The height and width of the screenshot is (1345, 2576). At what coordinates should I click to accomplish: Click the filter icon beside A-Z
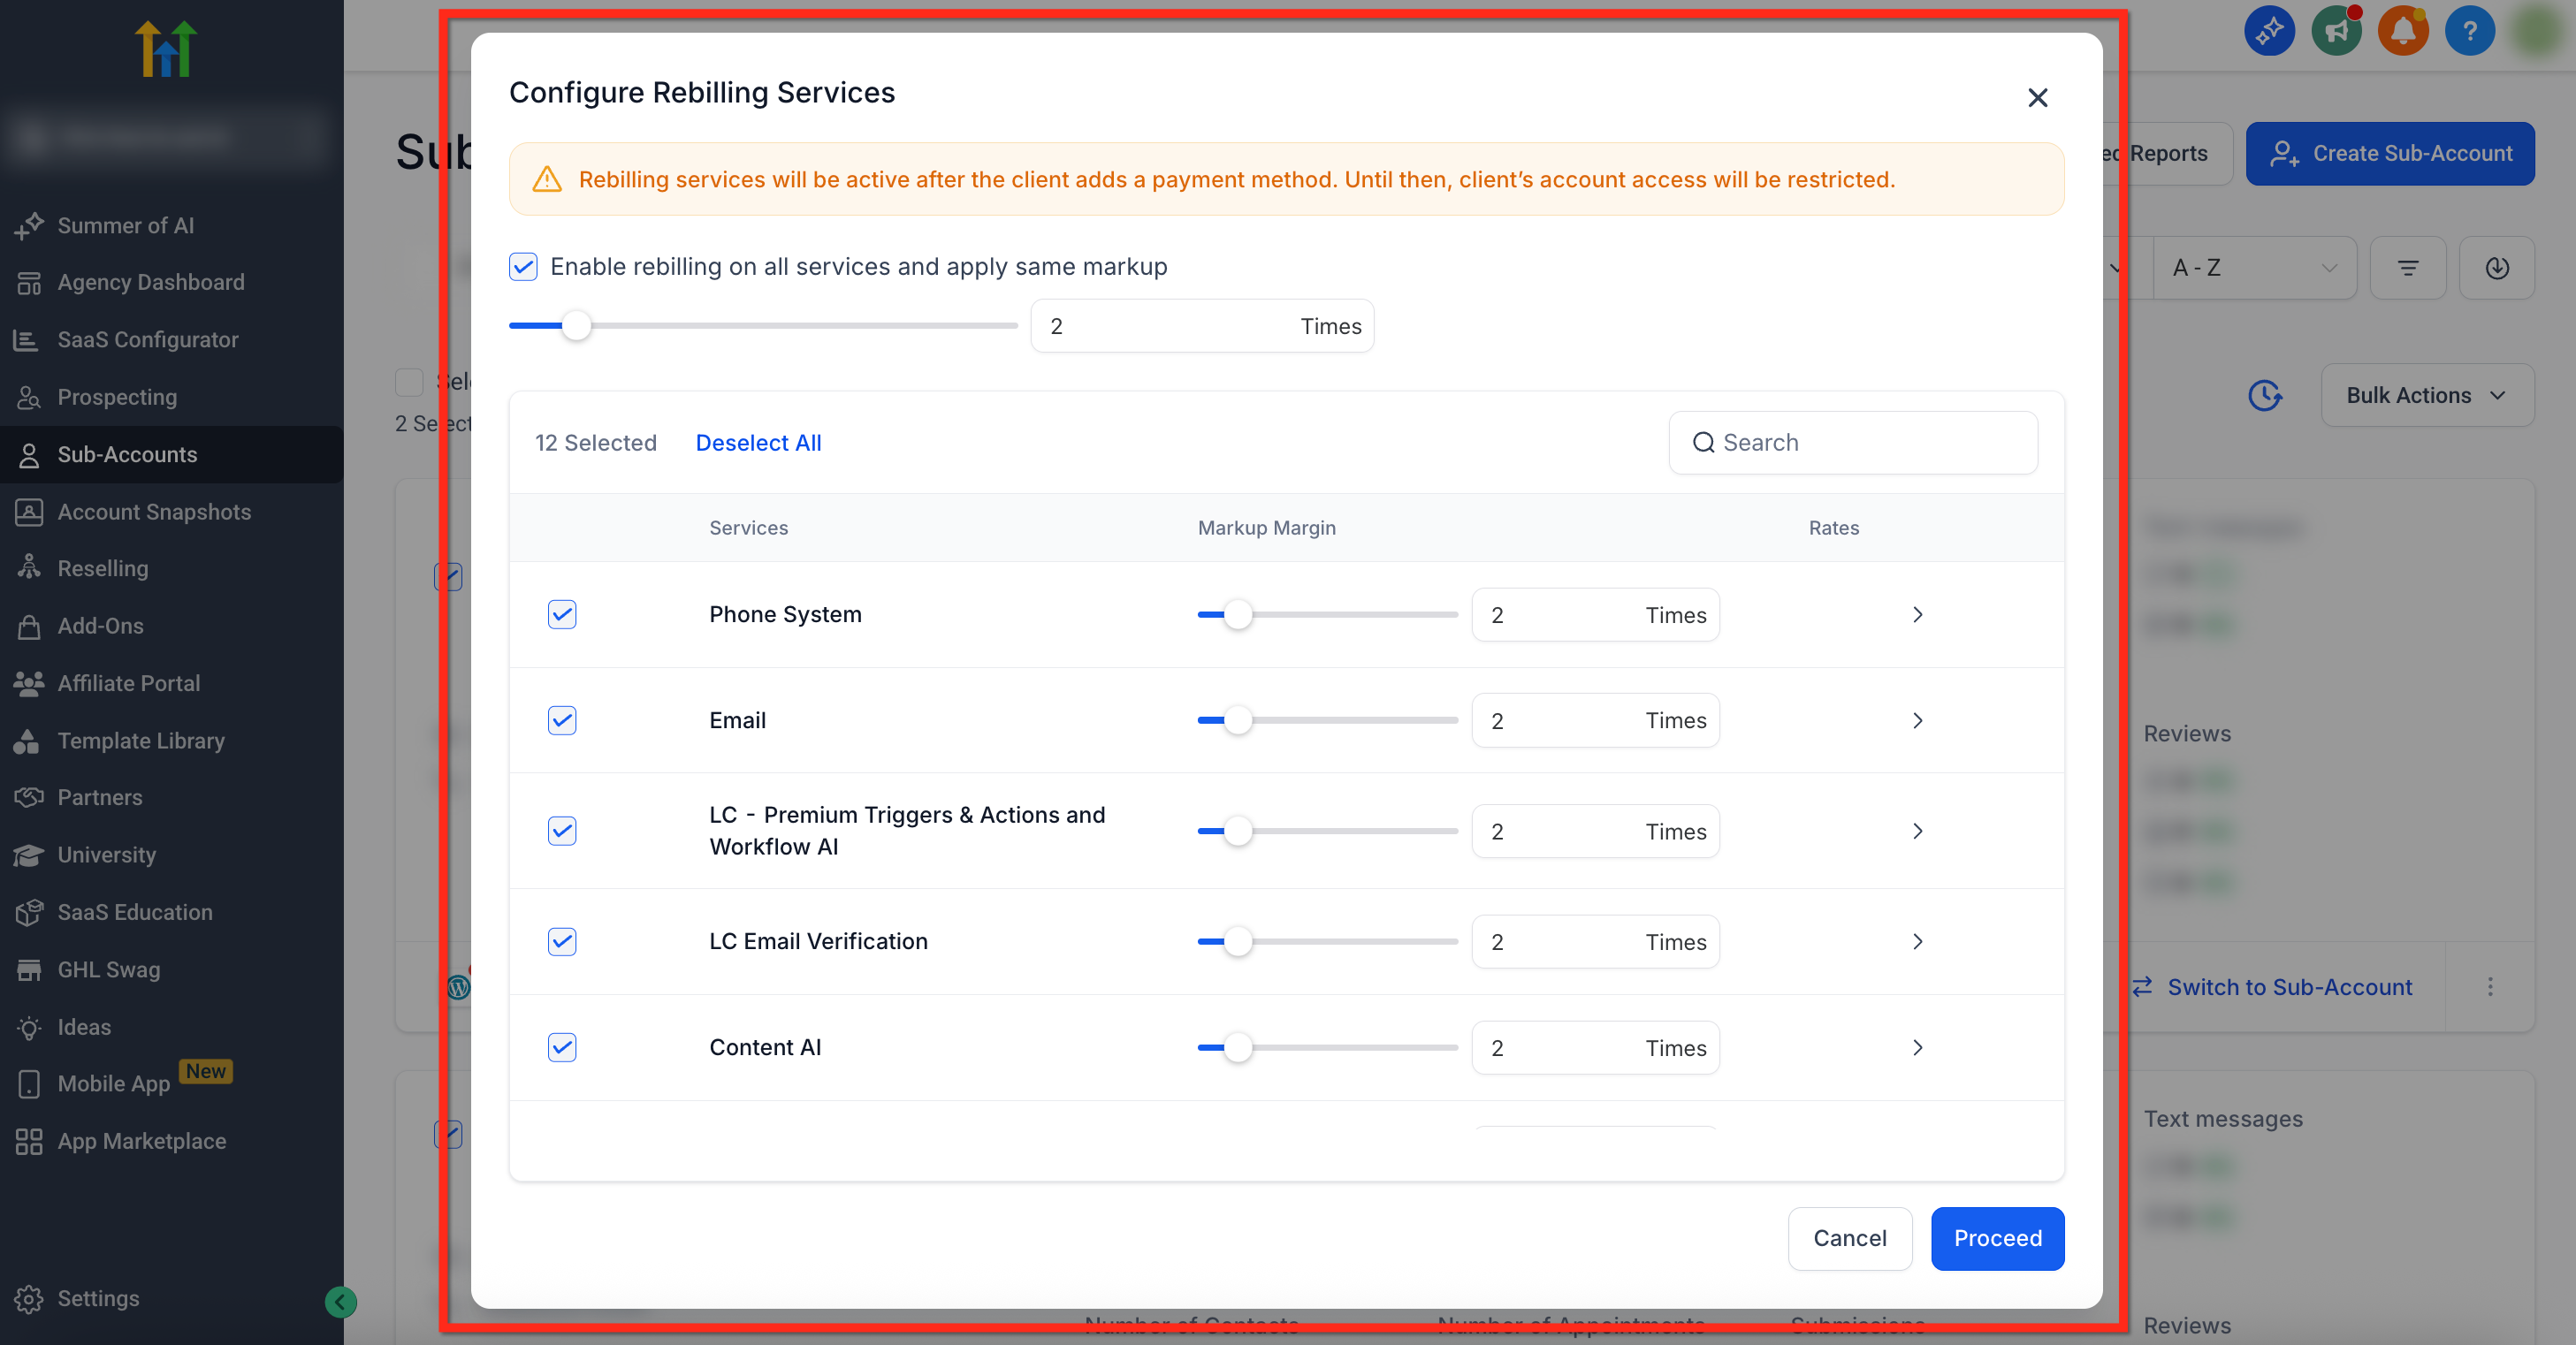(x=2408, y=268)
